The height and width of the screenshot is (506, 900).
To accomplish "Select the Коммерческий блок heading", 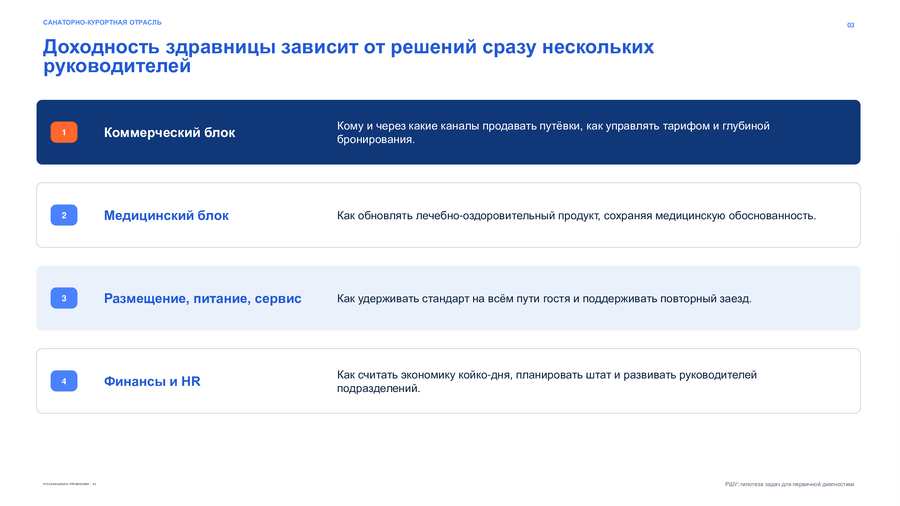I will click(169, 133).
